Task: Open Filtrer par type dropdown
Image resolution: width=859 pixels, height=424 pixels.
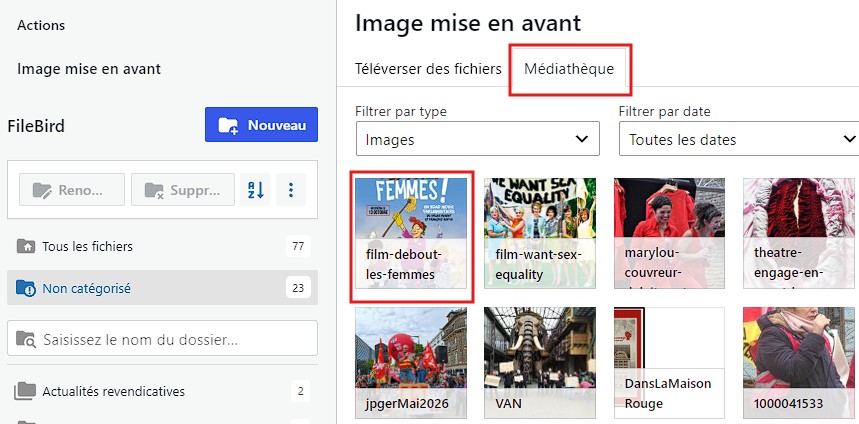Action: click(x=478, y=139)
